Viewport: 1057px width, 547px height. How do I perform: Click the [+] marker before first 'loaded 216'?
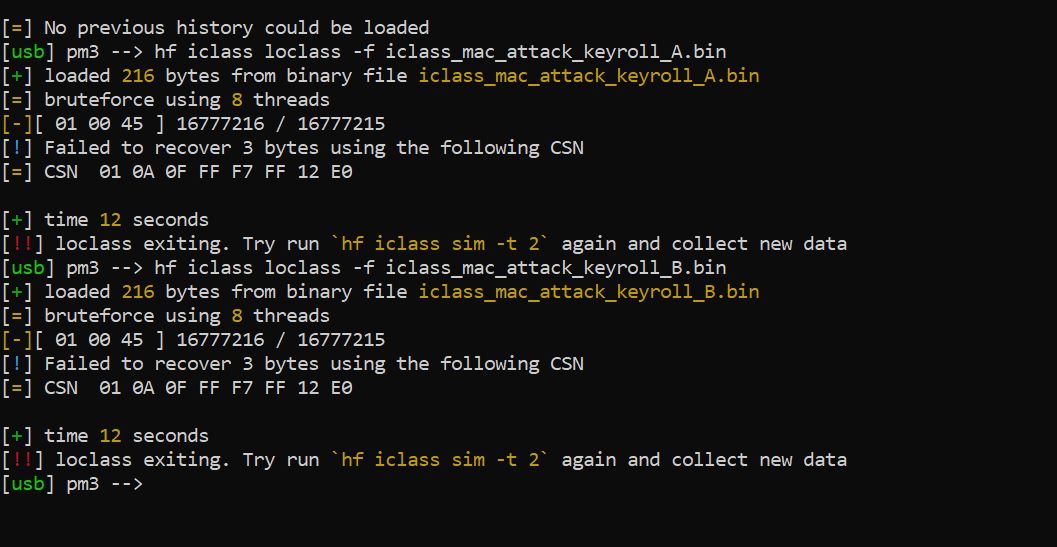[17, 76]
